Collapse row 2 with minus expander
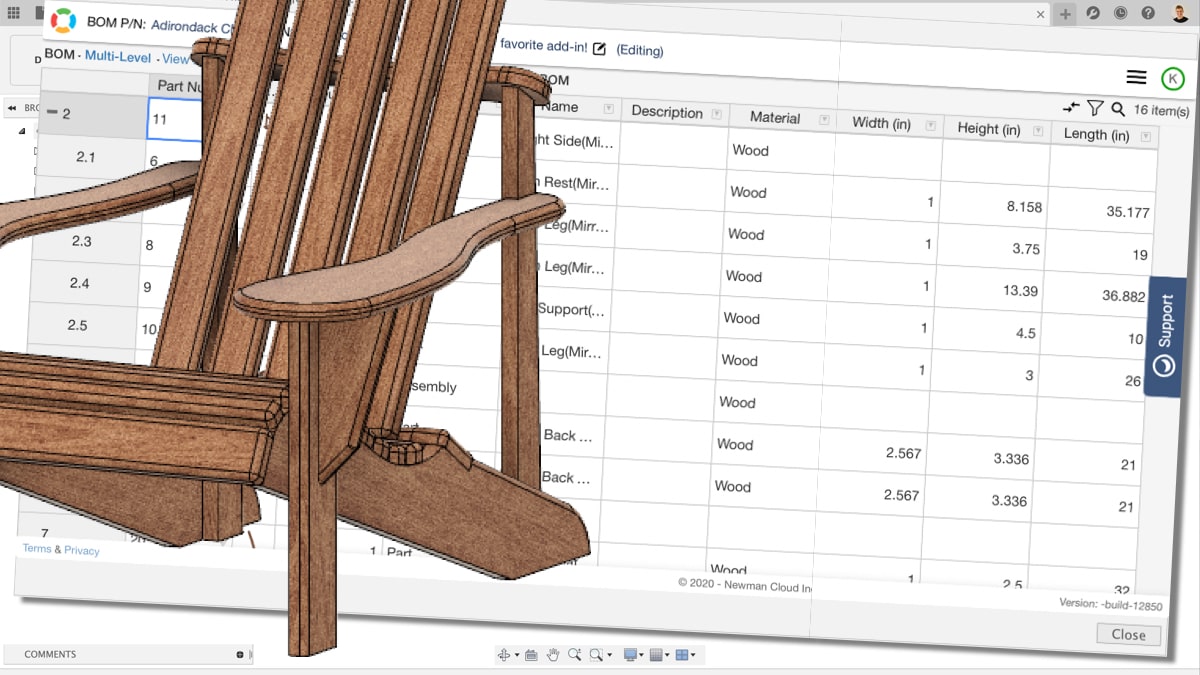 [x=52, y=112]
